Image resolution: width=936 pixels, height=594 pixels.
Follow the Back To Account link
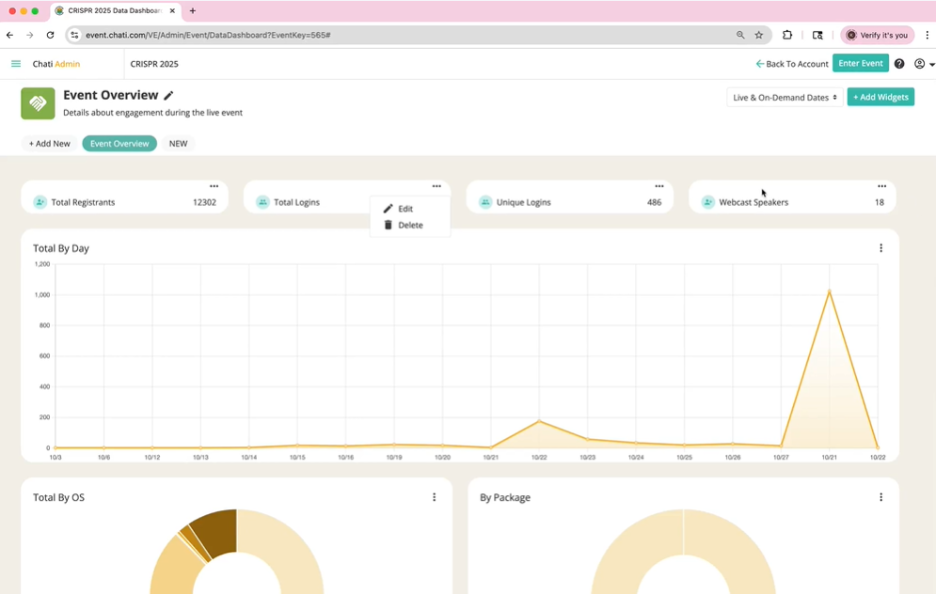click(x=792, y=64)
